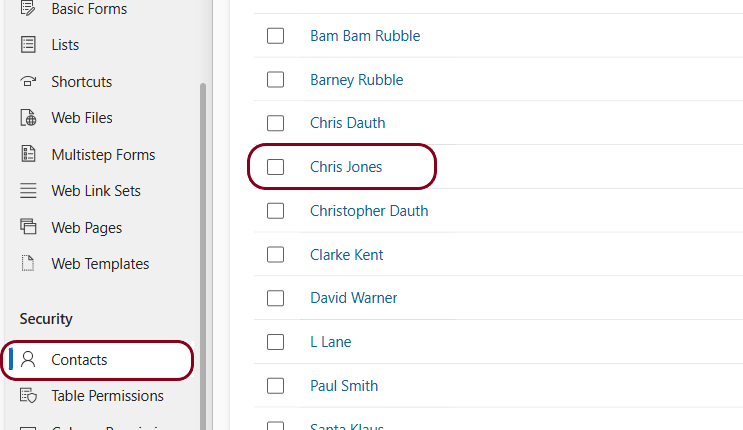
Task: Open the Chris Jones contact link
Action: pos(346,167)
